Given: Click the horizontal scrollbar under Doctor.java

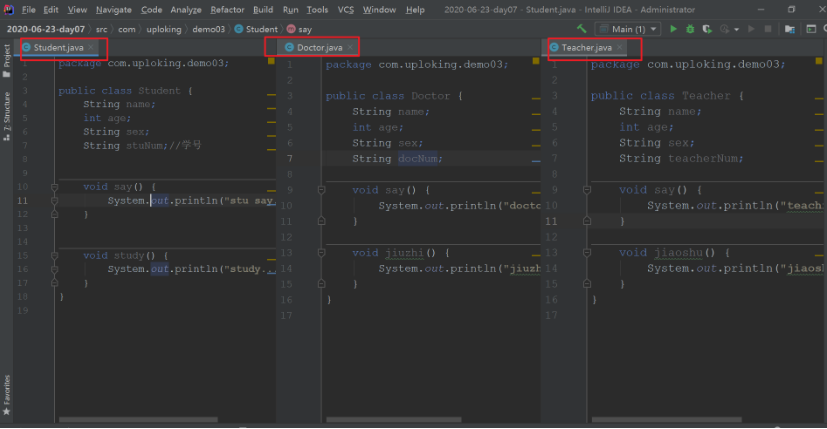Looking at the screenshot, I should point(393,420).
